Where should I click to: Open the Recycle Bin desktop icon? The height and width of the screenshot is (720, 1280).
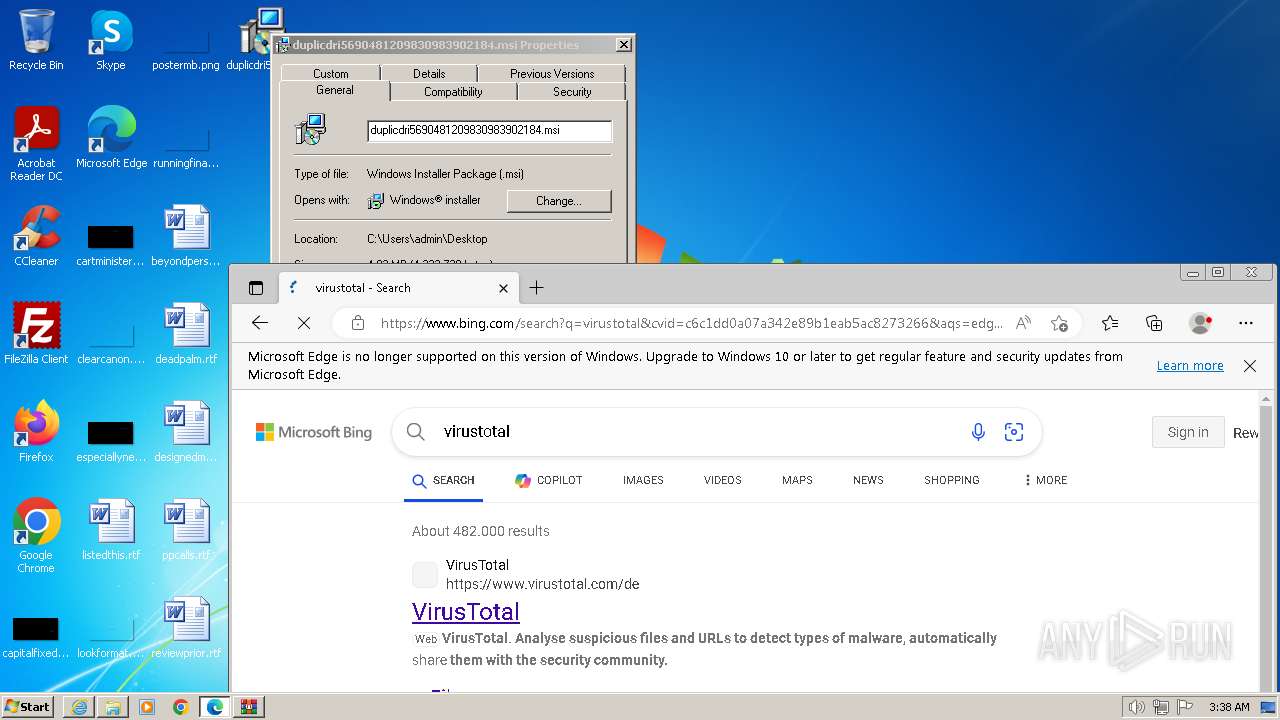pyautogui.click(x=36, y=40)
